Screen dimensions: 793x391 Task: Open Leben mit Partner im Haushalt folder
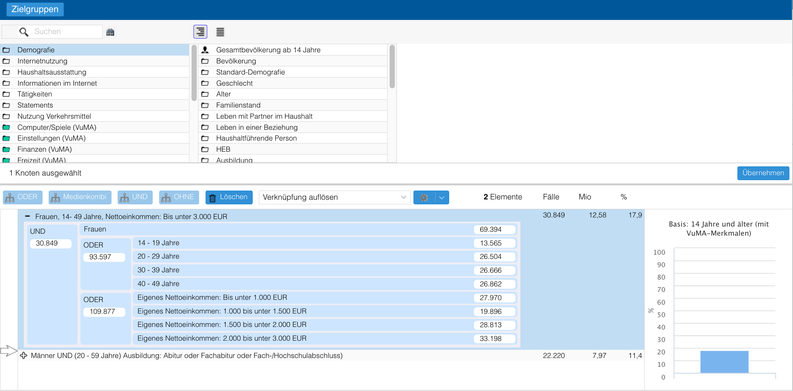pyautogui.click(x=293, y=116)
